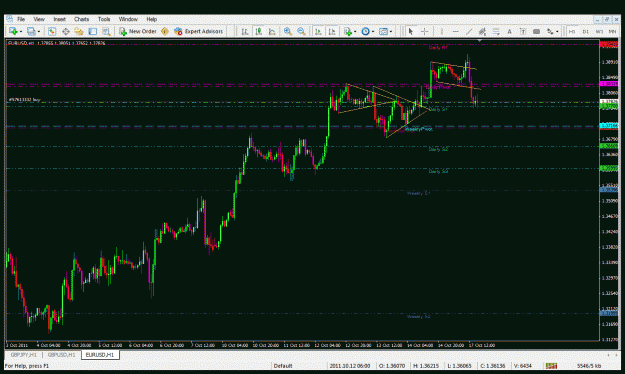Open the File menu
This screenshot has width=625, height=374.
[21, 19]
